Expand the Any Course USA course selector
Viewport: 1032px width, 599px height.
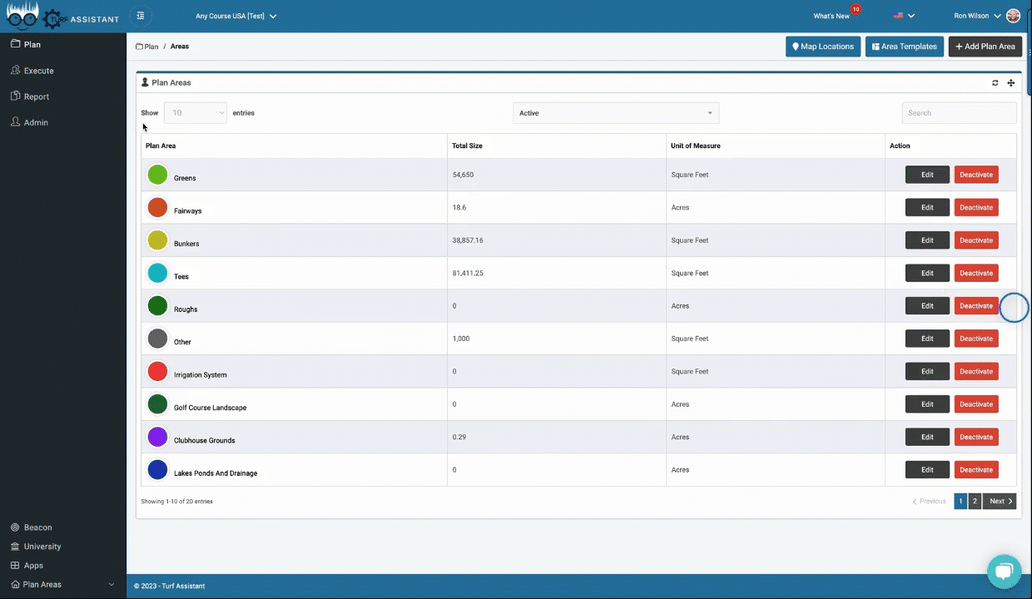236,16
